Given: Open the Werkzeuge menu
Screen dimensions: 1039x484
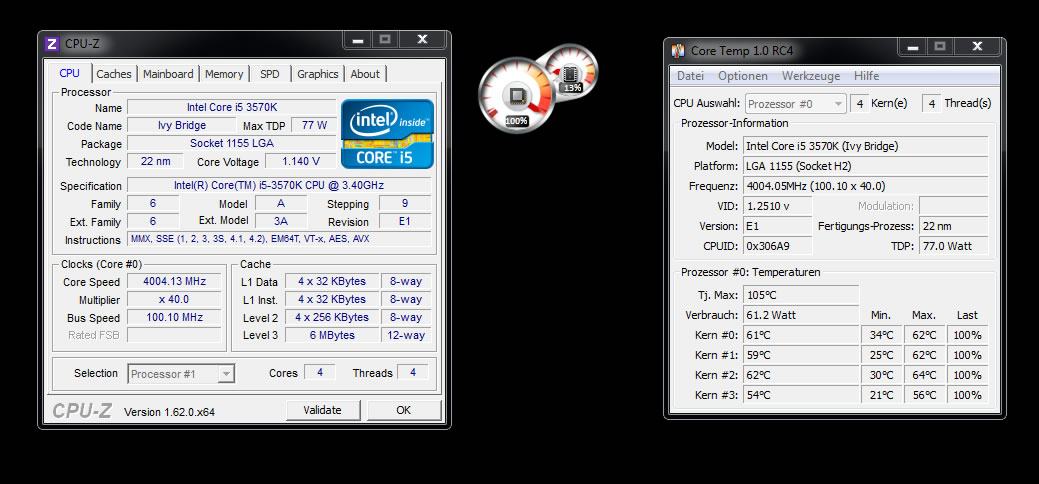Looking at the screenshot, I should click(810, 76).
